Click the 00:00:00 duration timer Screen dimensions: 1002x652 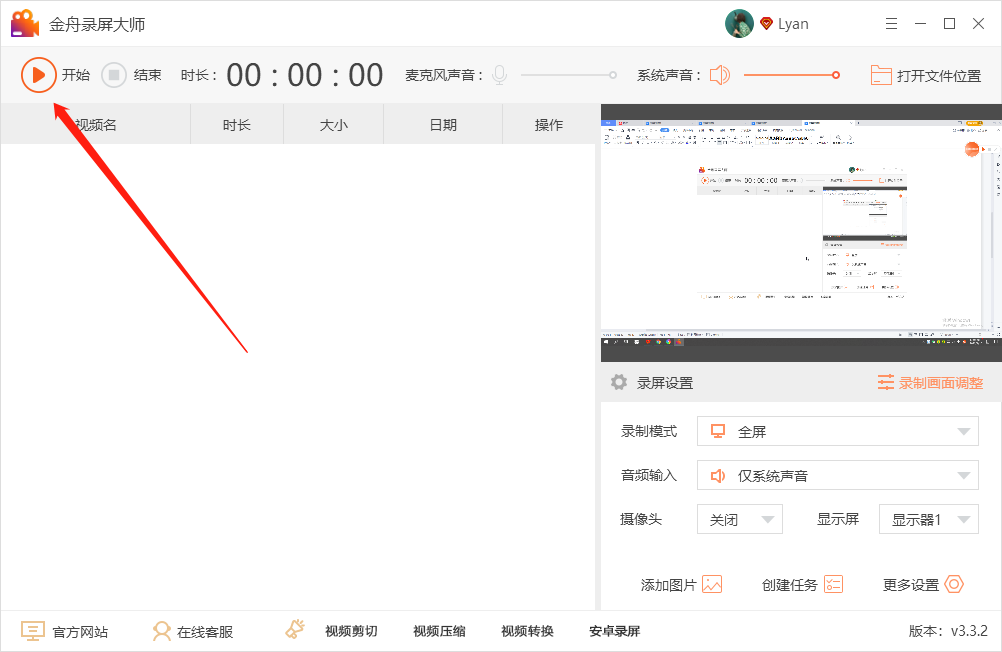pos(305,75)
